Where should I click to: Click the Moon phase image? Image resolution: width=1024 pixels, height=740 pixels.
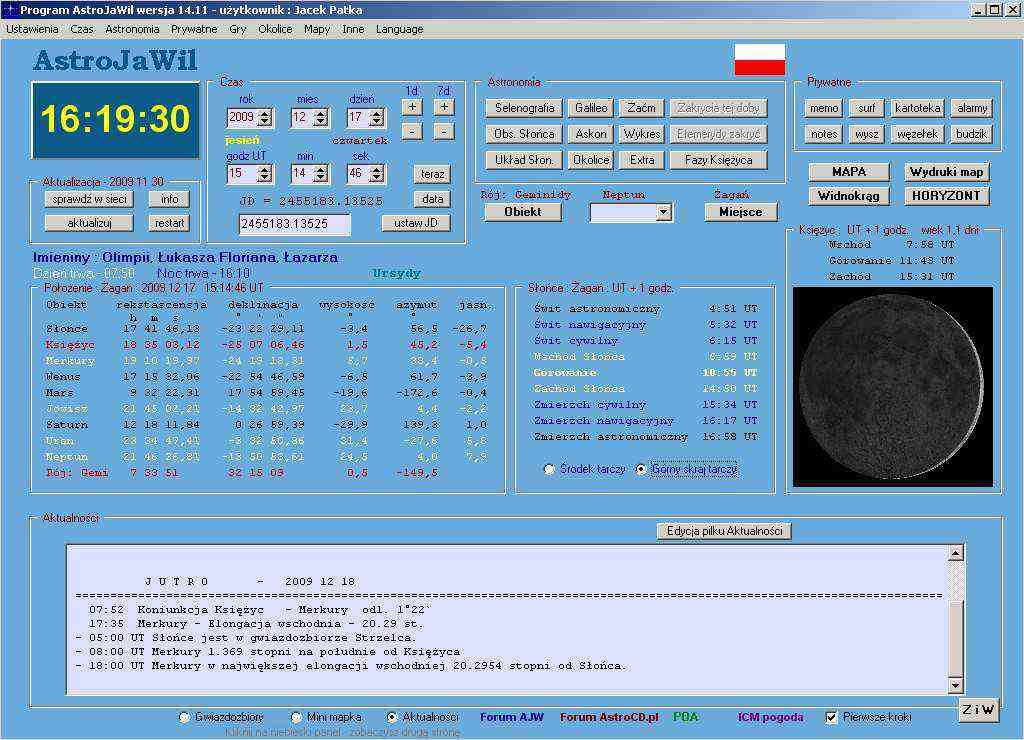pyautogui.click(x=892, y=387)
